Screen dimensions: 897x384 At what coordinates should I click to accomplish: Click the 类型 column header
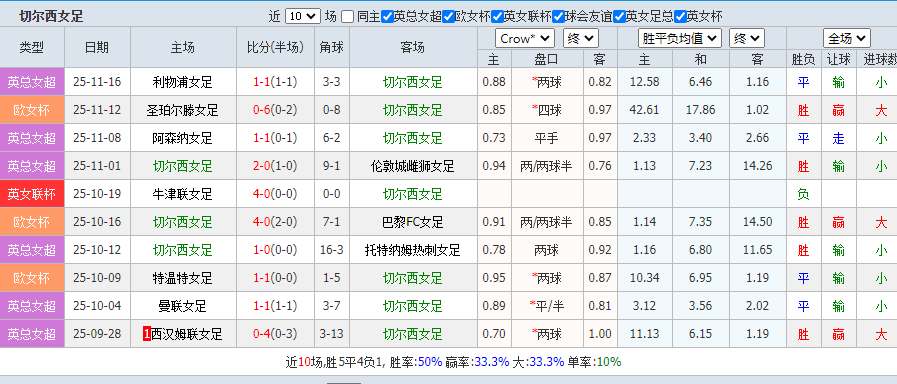(32, 47)
